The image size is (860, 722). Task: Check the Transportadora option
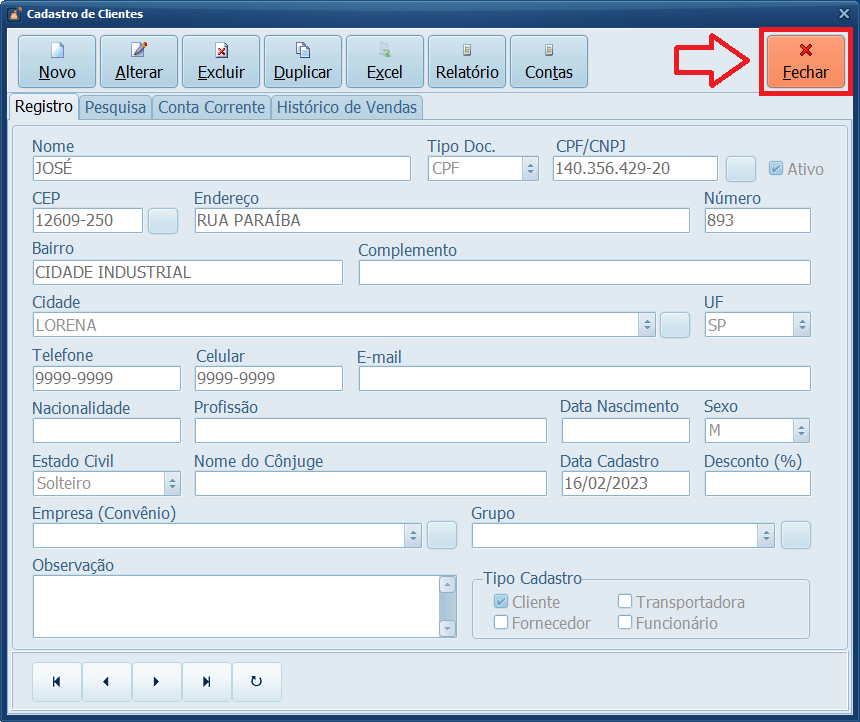[x=625, y=602]
